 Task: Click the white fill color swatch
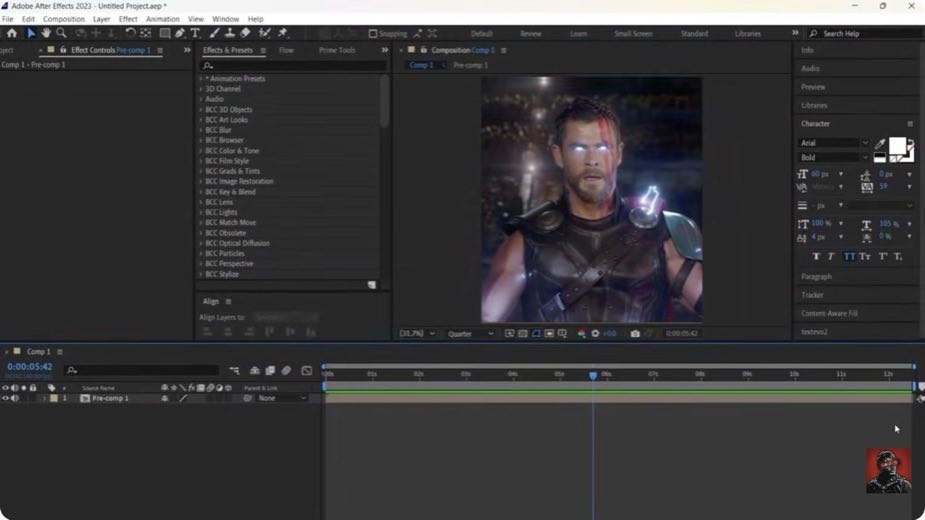point(897,145)
